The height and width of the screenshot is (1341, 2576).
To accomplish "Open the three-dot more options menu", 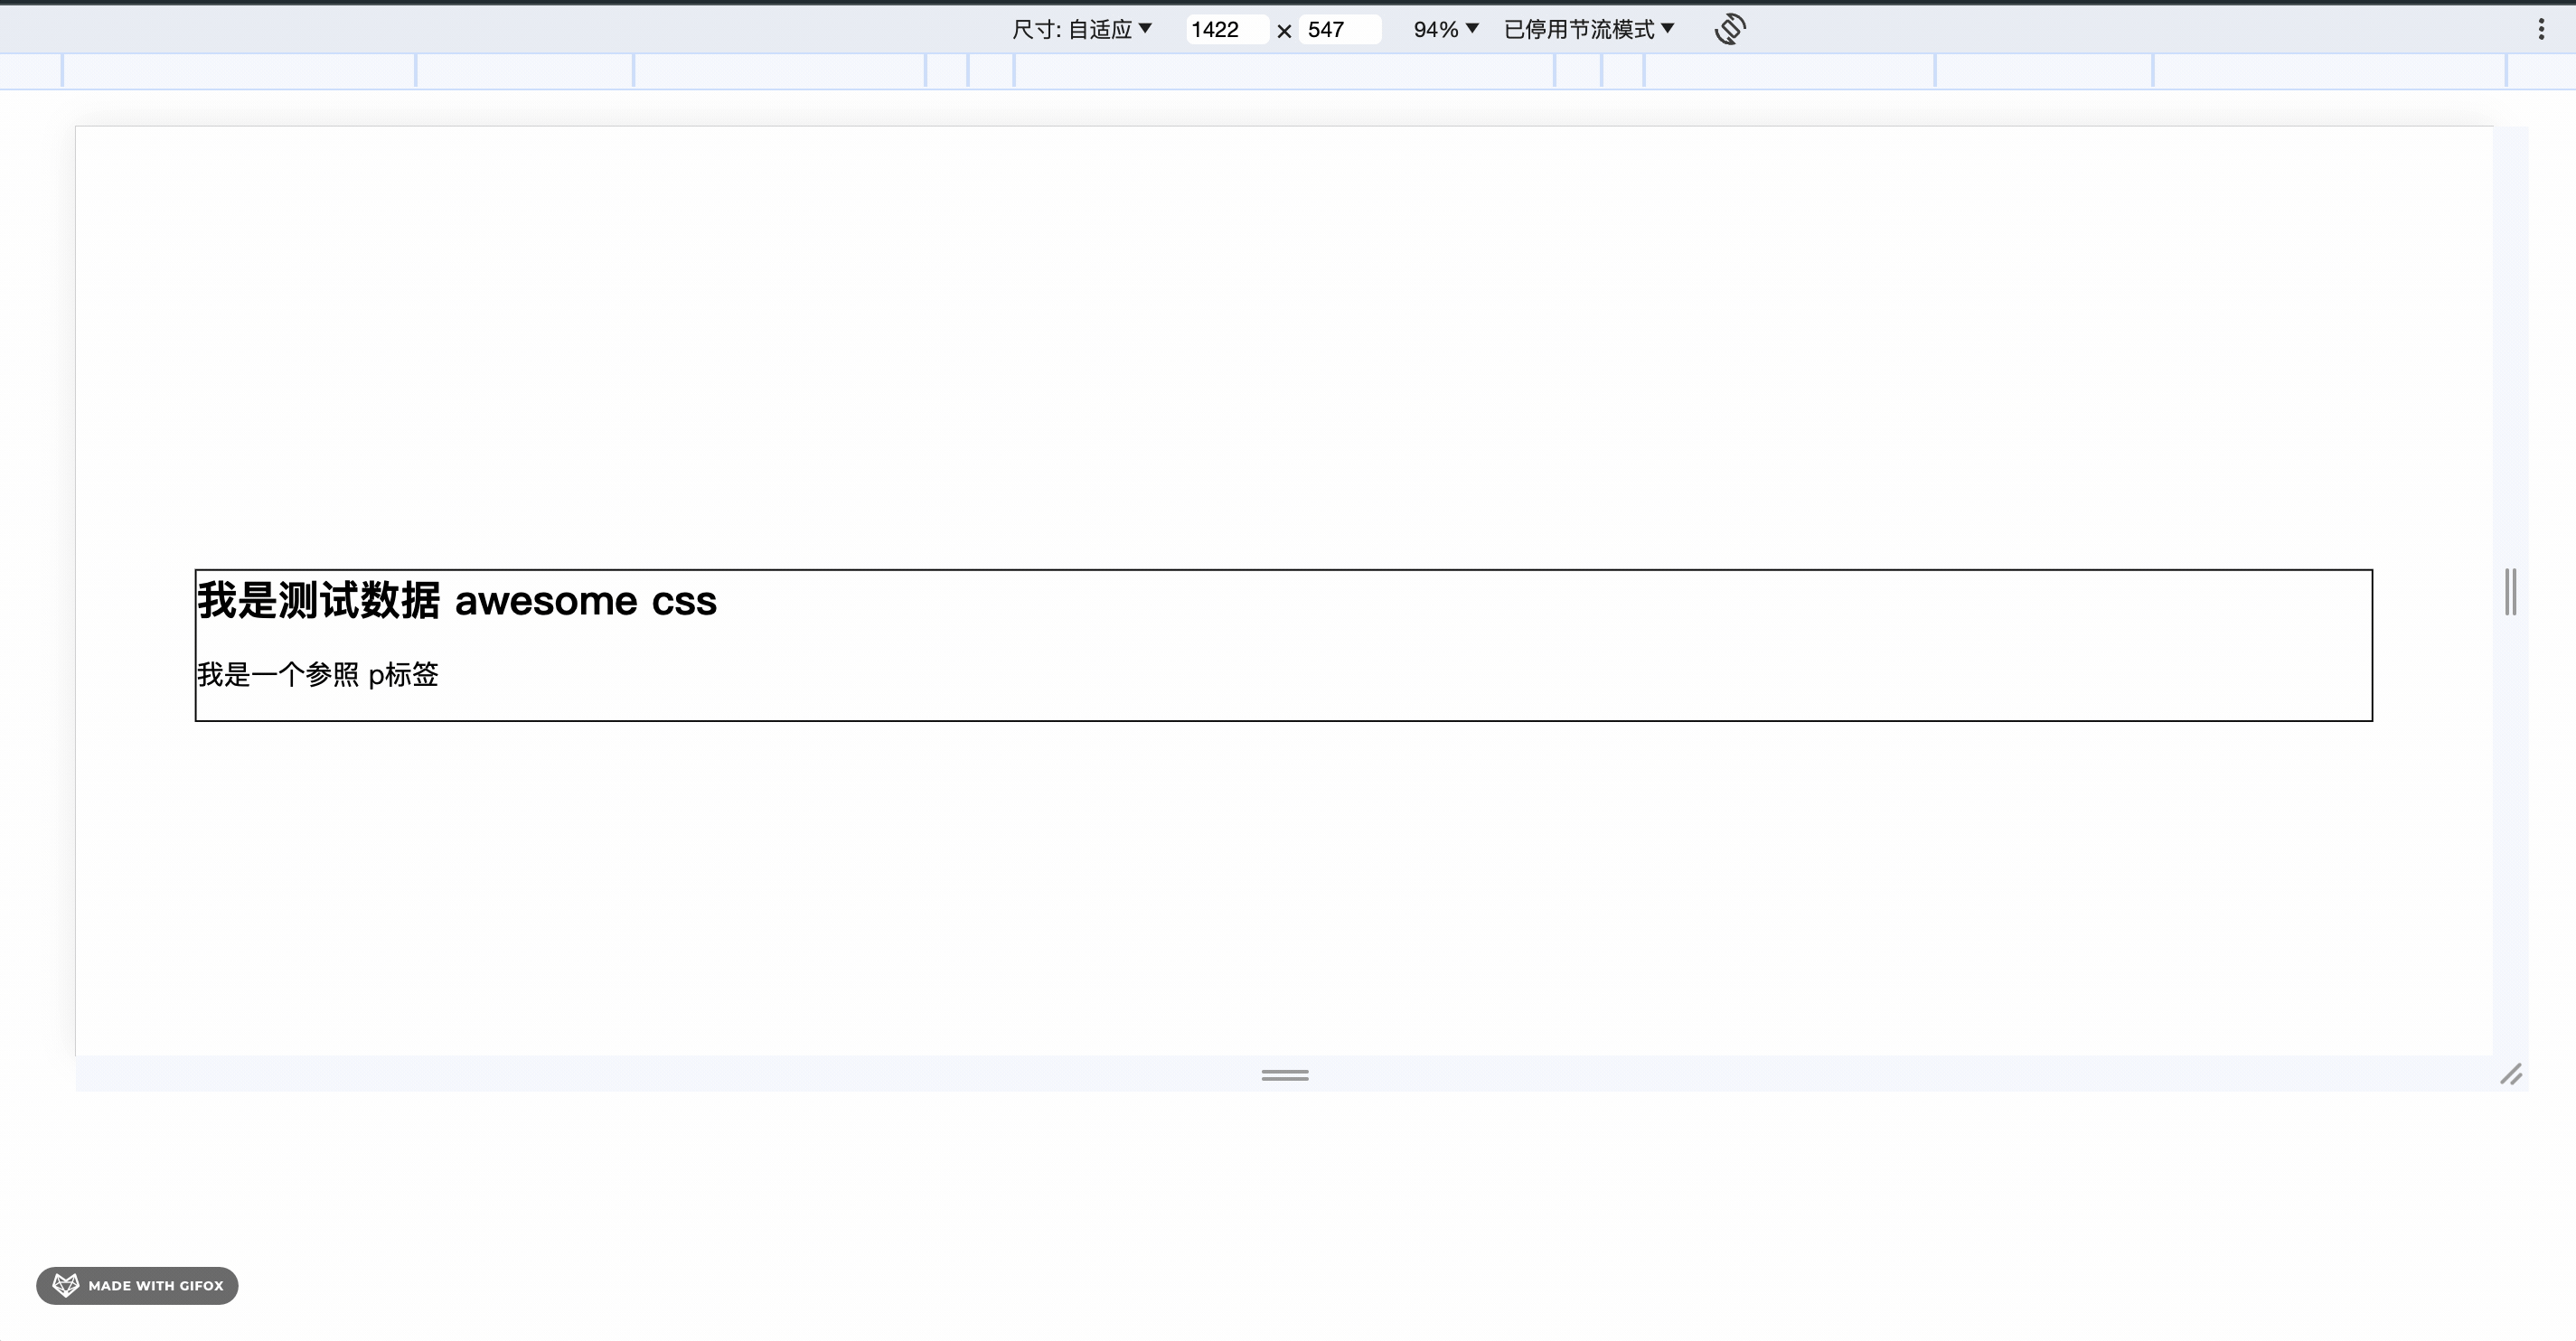I will (x=2541, y=29).
